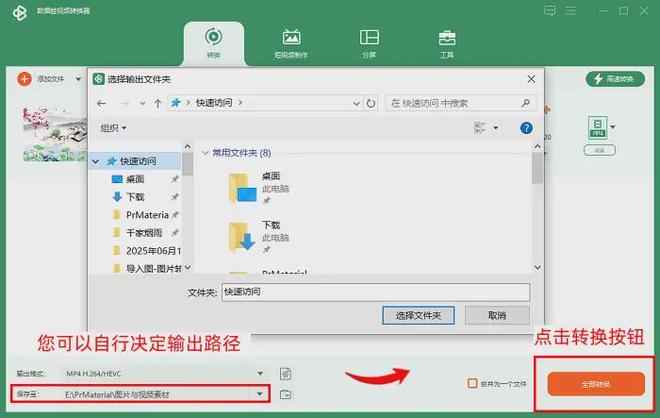Open the split screen tab

pyautogui.click(x=369, y=43)
